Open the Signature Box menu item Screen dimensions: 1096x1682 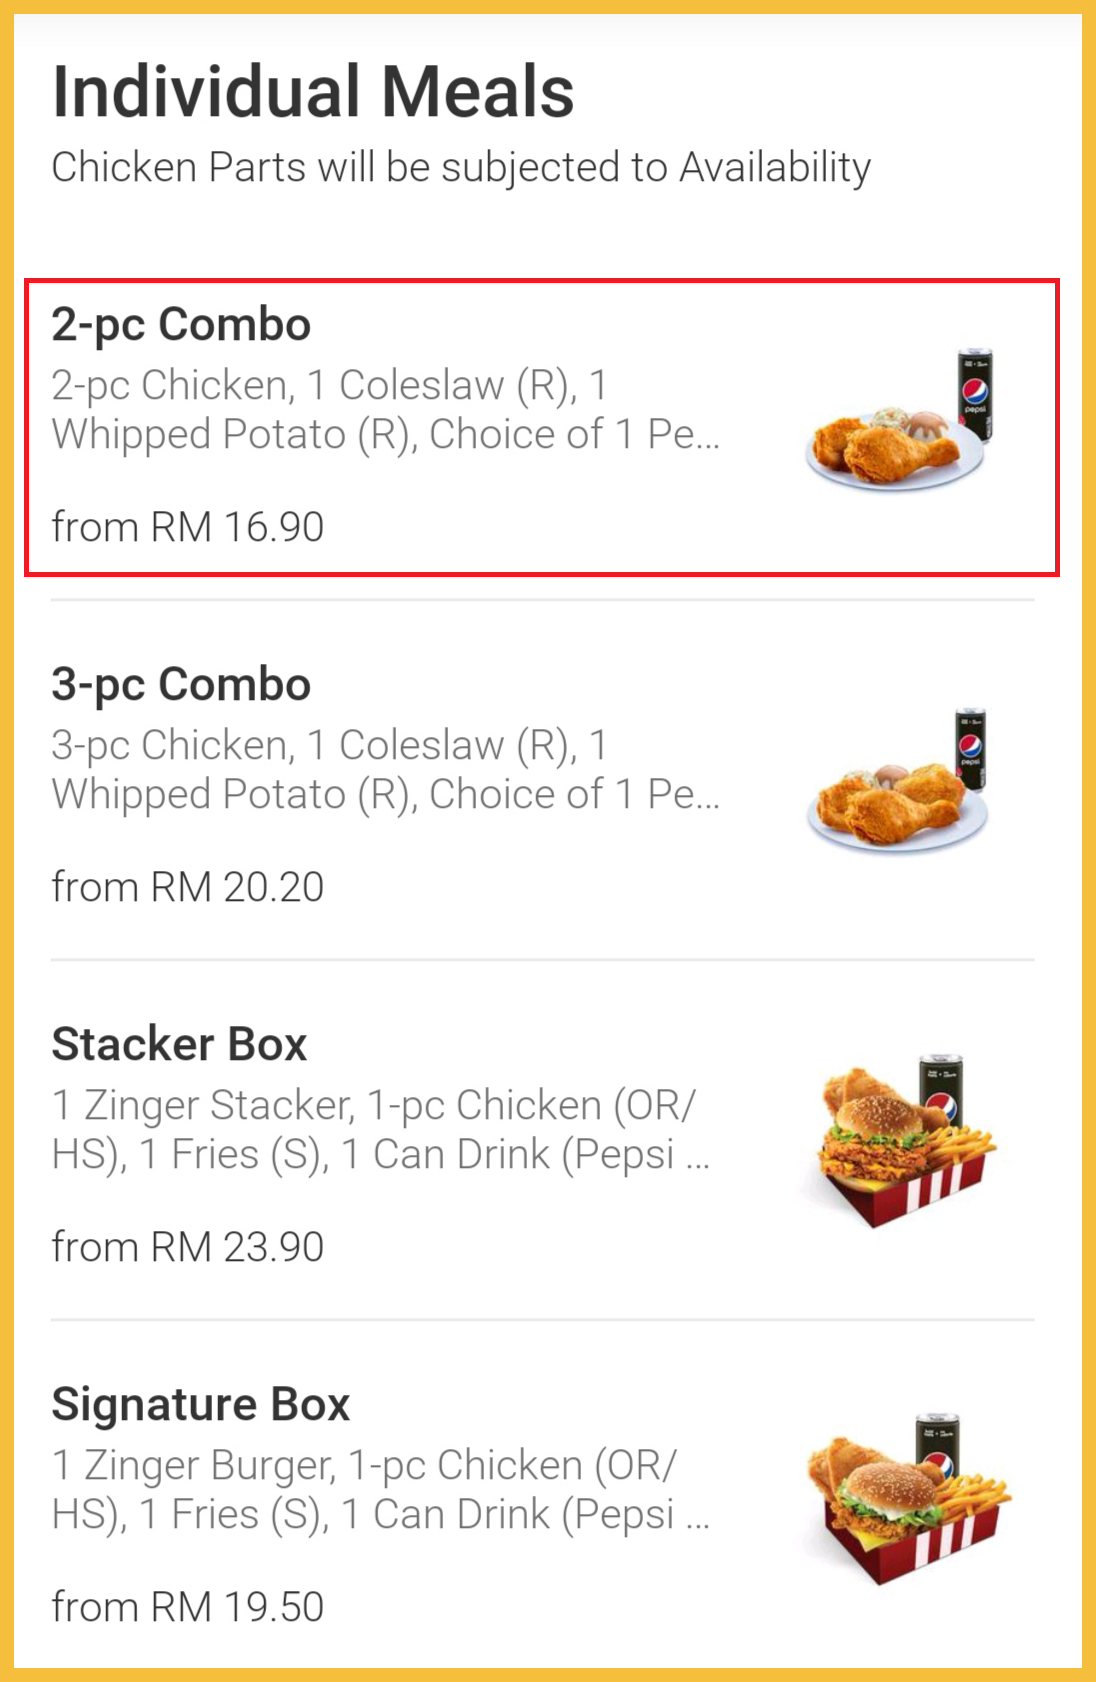point(200,1405)
